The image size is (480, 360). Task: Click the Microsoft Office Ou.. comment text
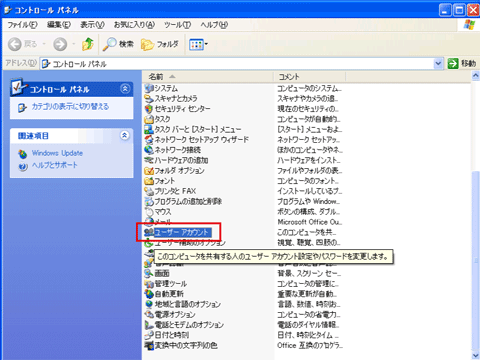tap(310, 222)
